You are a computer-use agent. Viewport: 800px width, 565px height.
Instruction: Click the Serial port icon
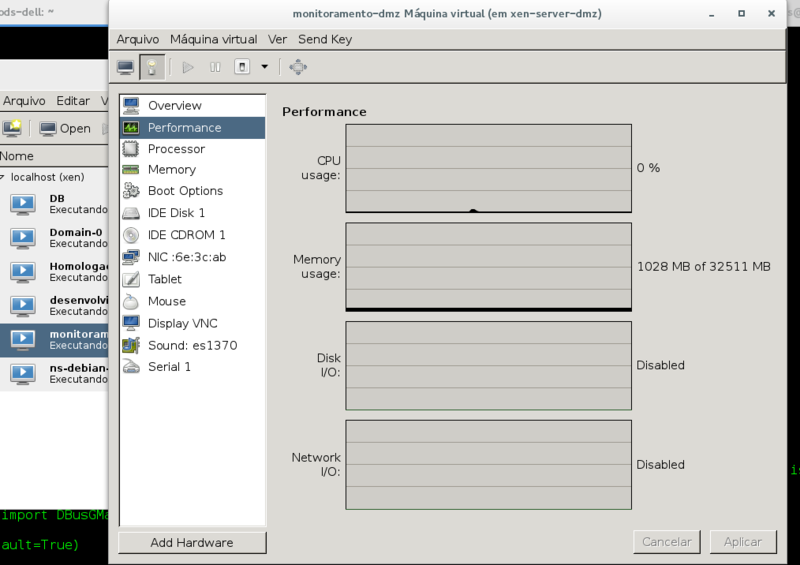(131, 366)
